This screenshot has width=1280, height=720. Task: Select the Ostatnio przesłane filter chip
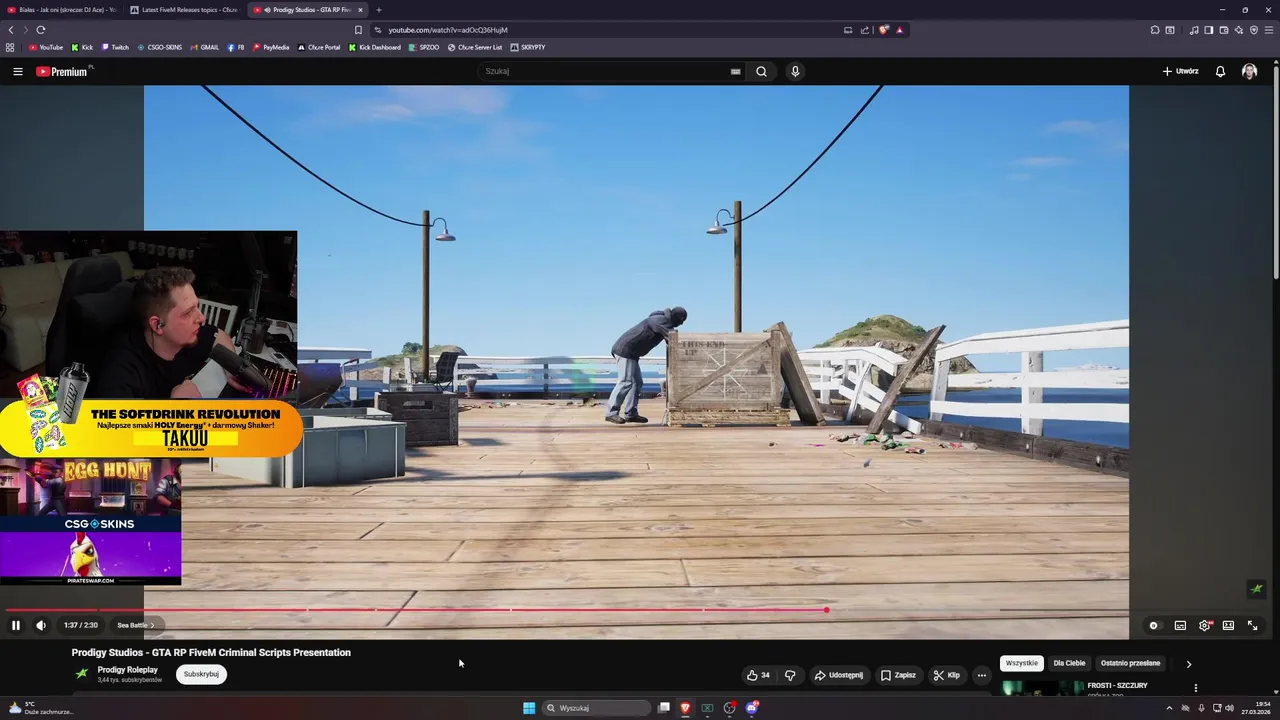[x=1130, y=663]
